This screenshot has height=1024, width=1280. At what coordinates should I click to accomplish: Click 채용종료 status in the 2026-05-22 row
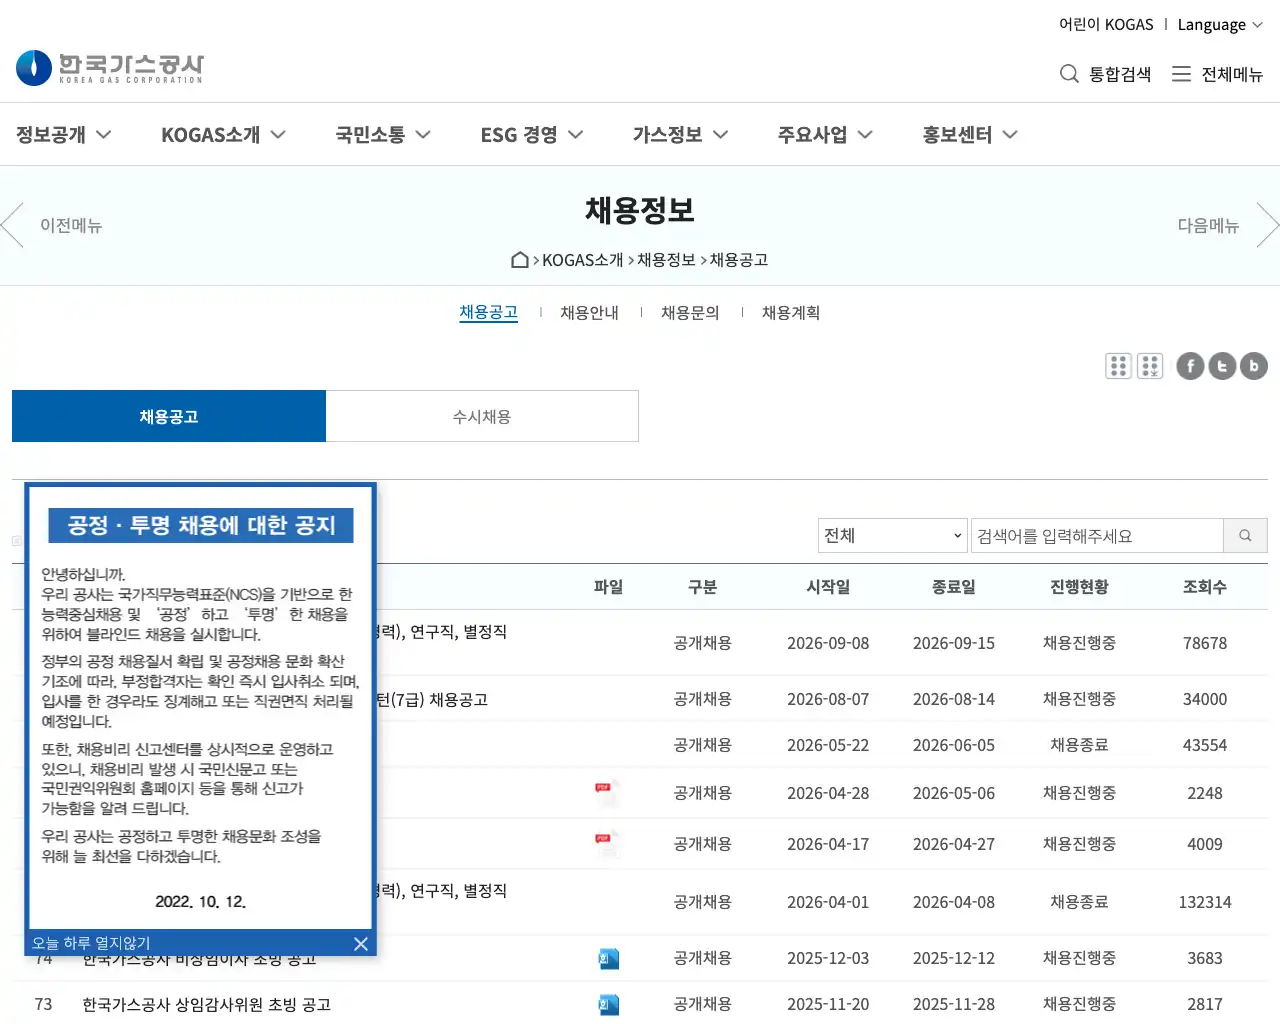pos(1079,745)
